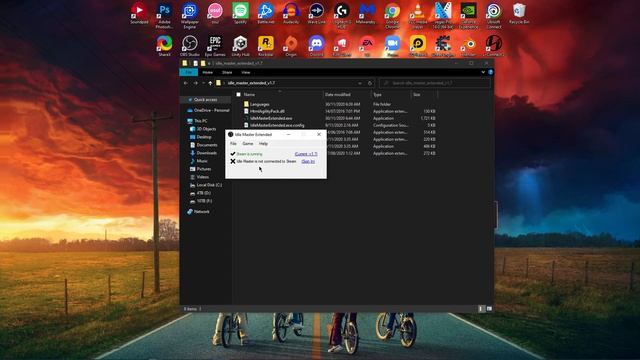Switch to Home ribbon tab in Explorer
Image resolution: width=640 pixels, height=360 pixels.
(208, 72)
